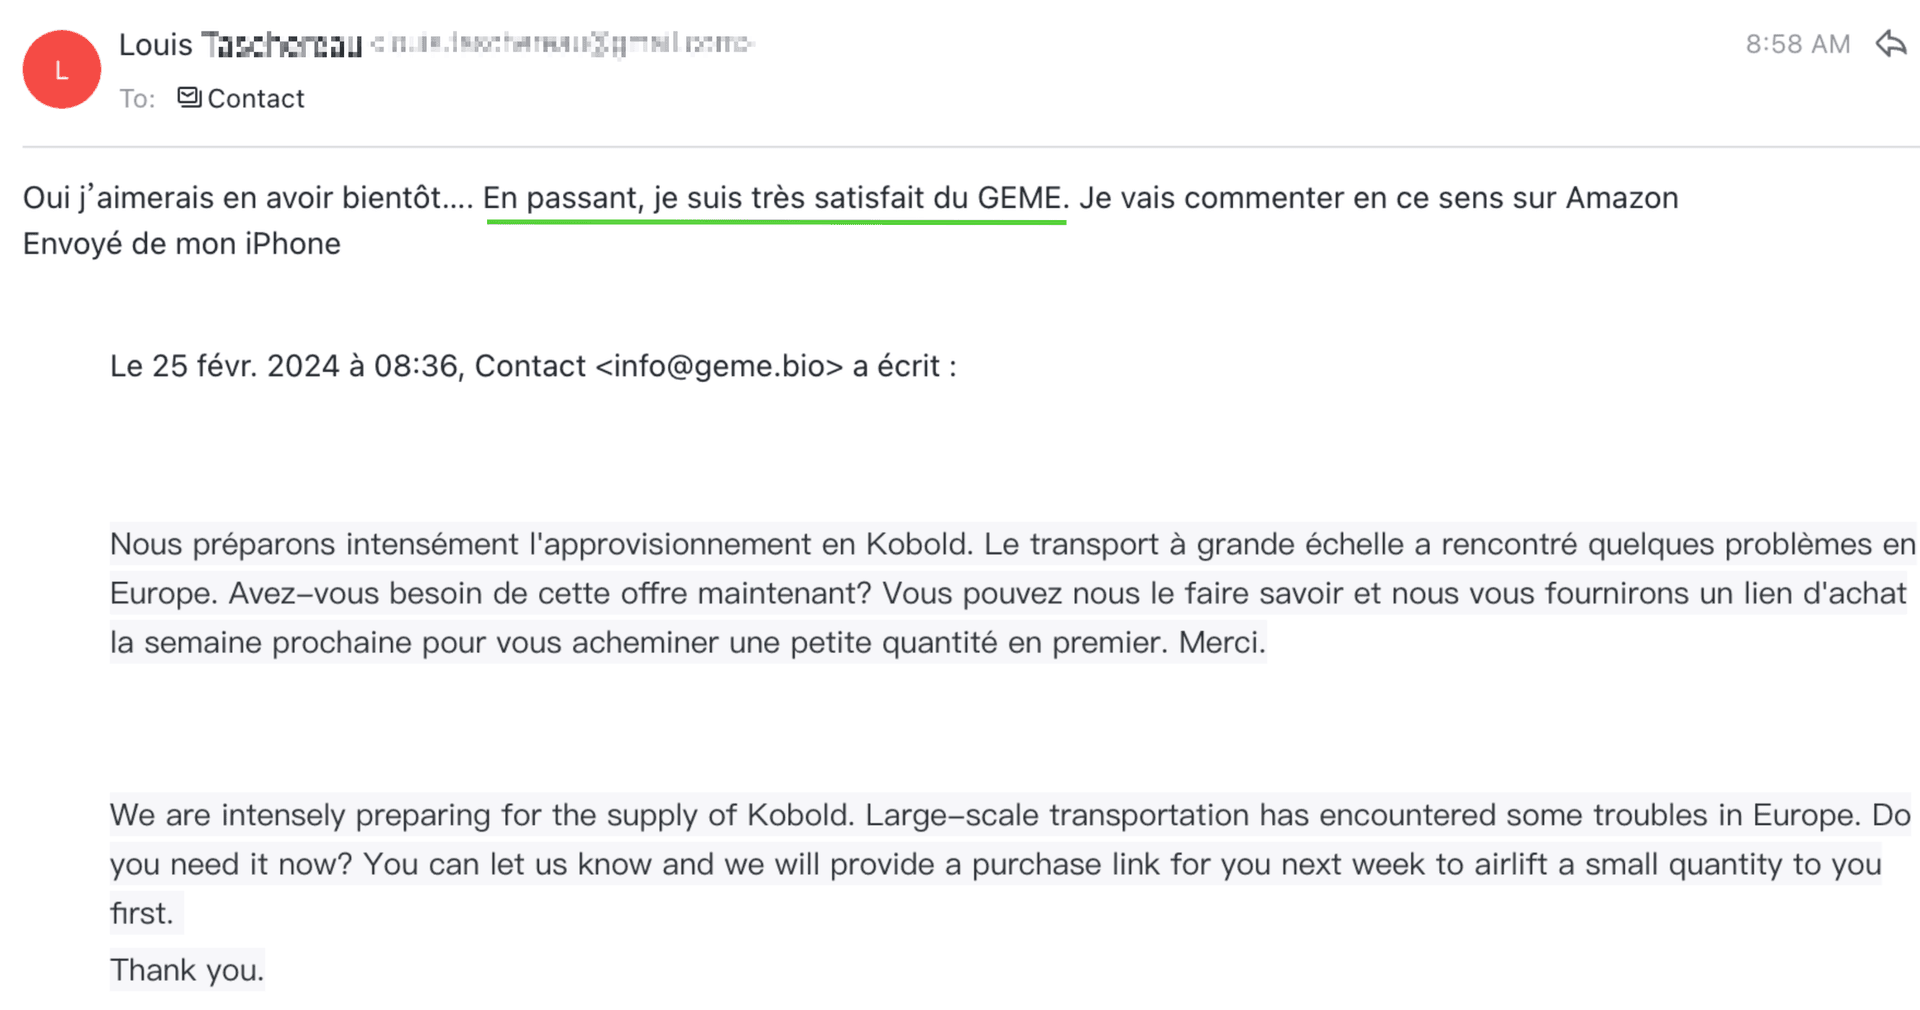Click the 8:58 AM timestamp
This screenshot has height=1010, width=1920.
[1797, 44]
